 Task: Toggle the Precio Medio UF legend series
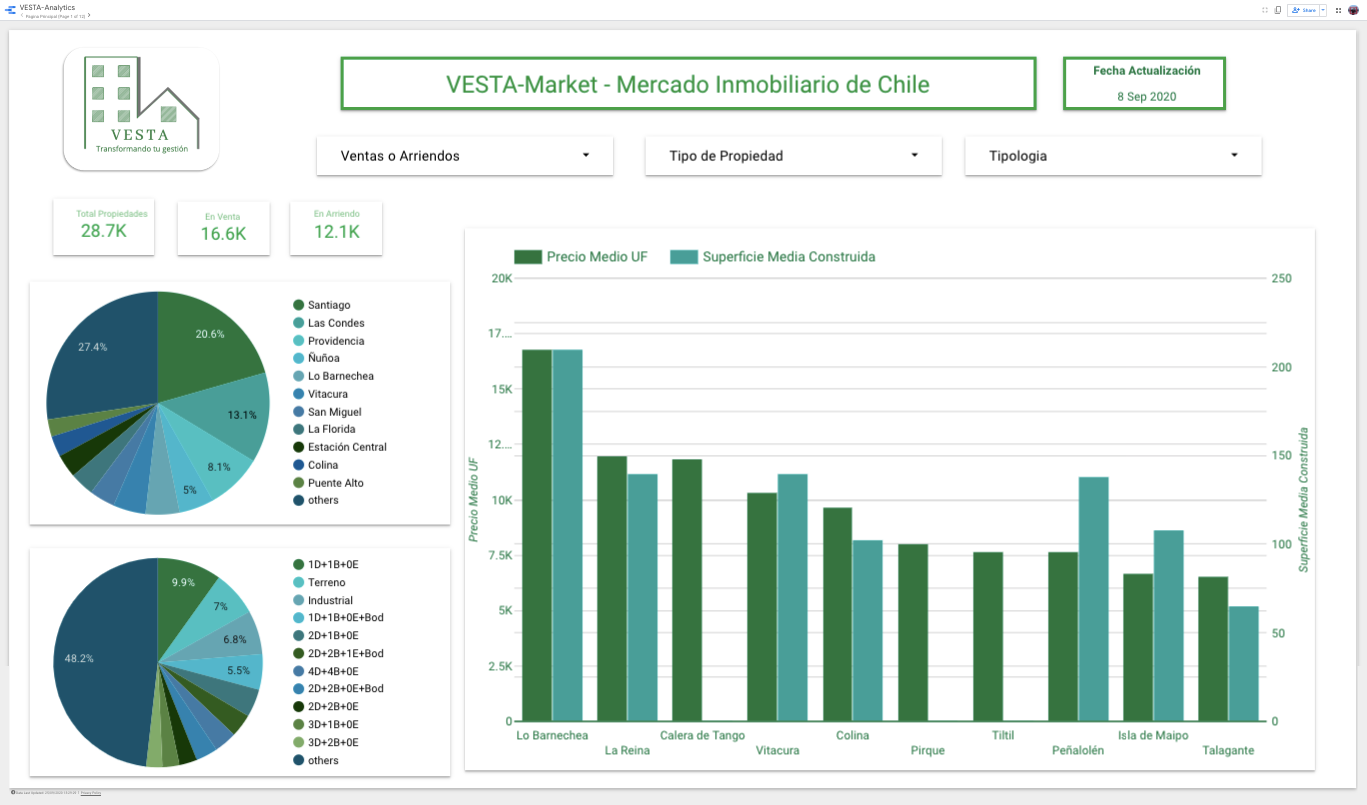[580, 256]
